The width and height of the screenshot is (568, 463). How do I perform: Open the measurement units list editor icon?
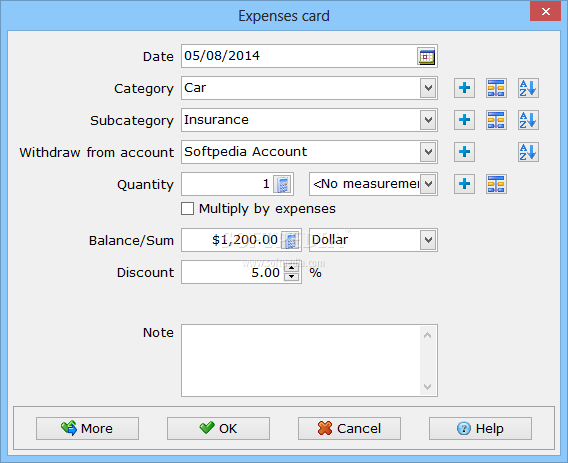pos(496,184)
